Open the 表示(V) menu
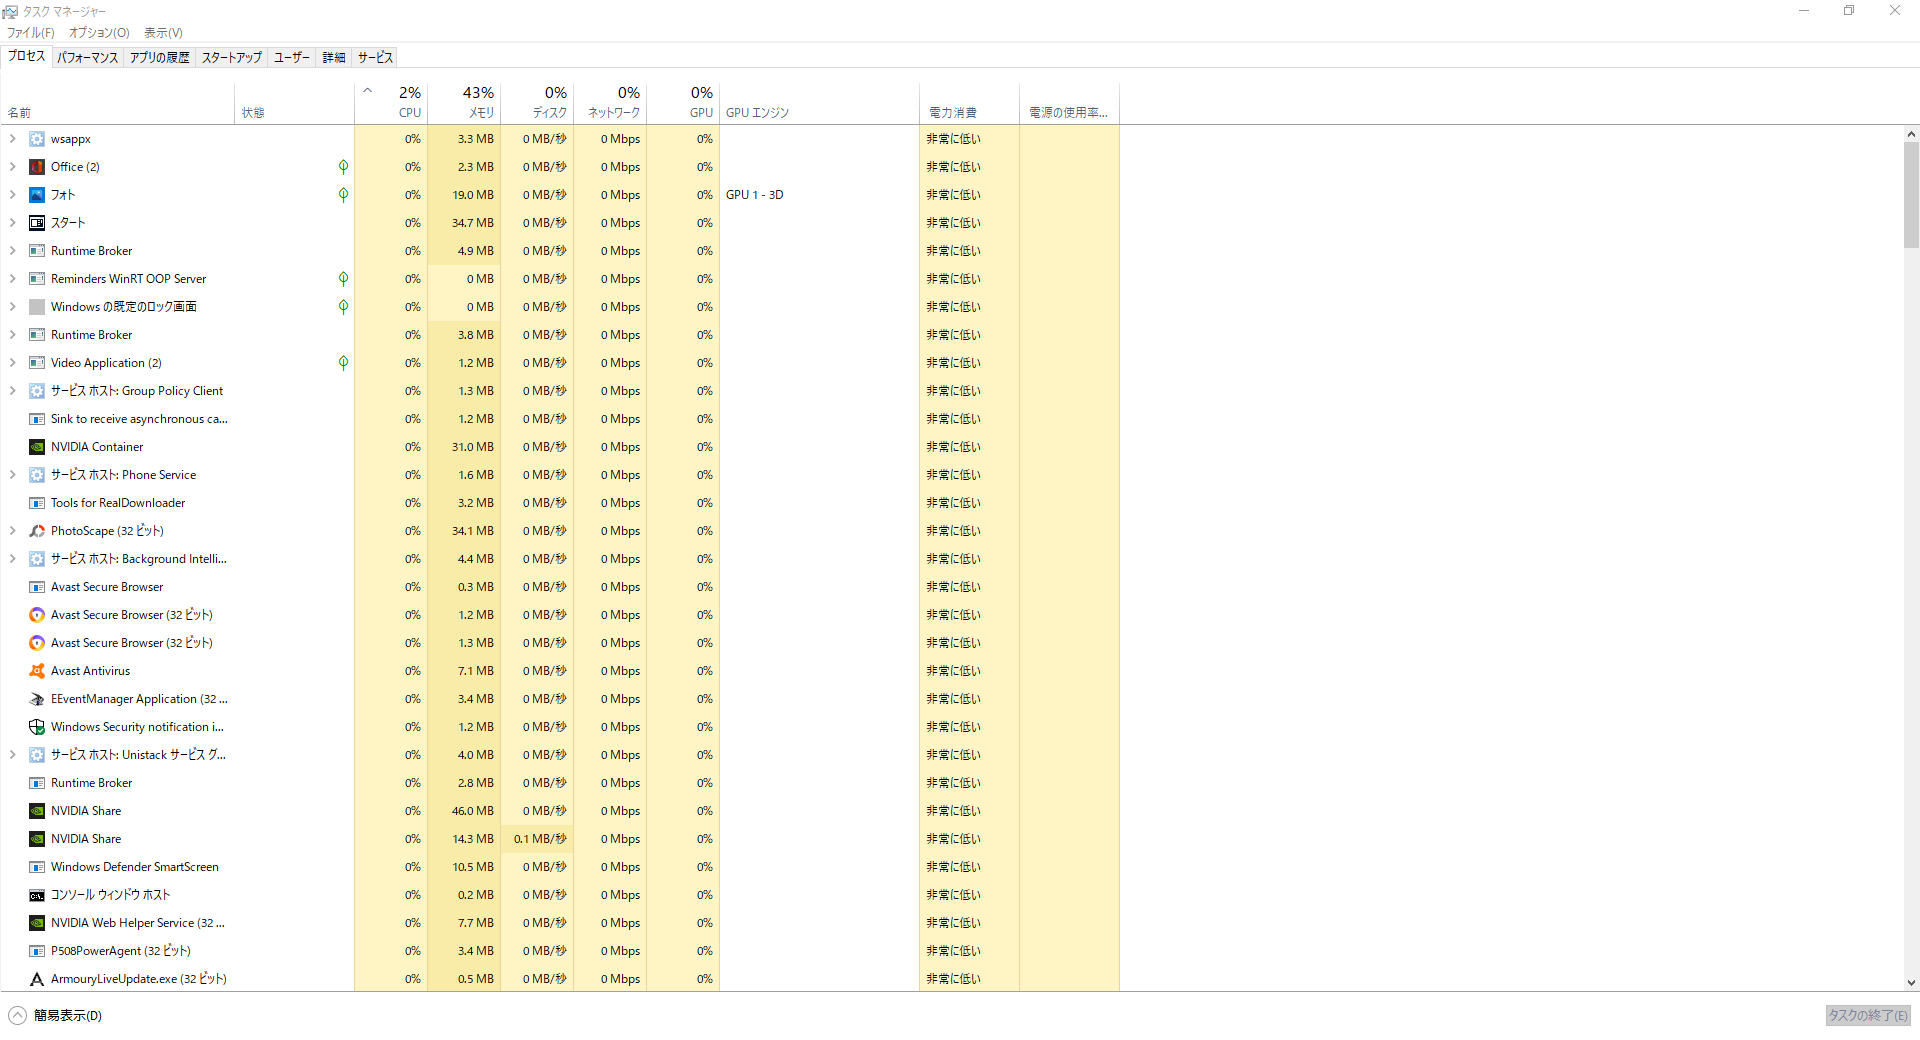This screenshot has height=1040, width=1920. click(x=163, y=33)
